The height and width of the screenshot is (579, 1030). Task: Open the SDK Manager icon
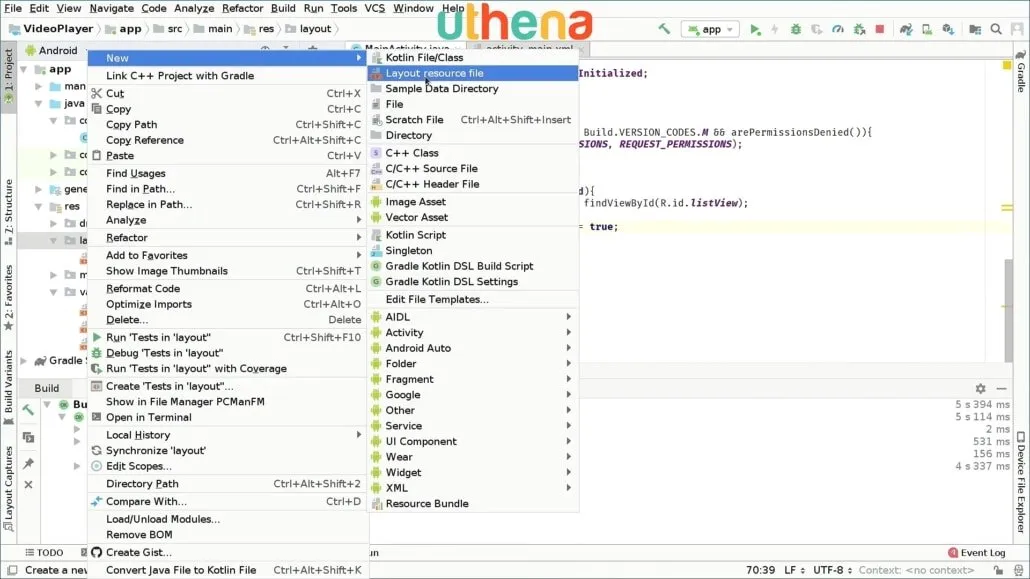coord(948,30)
